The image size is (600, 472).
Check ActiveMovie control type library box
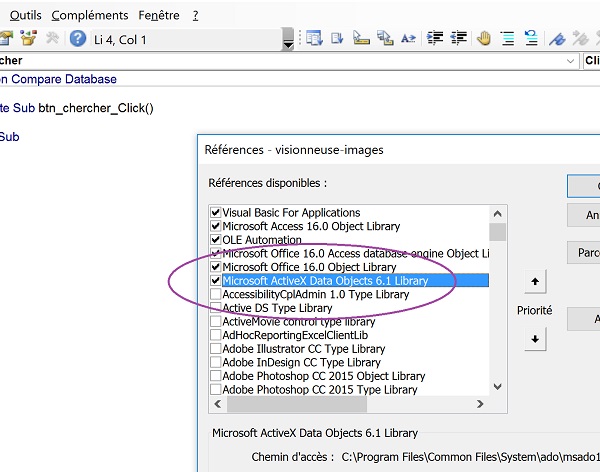pos(215,321)
